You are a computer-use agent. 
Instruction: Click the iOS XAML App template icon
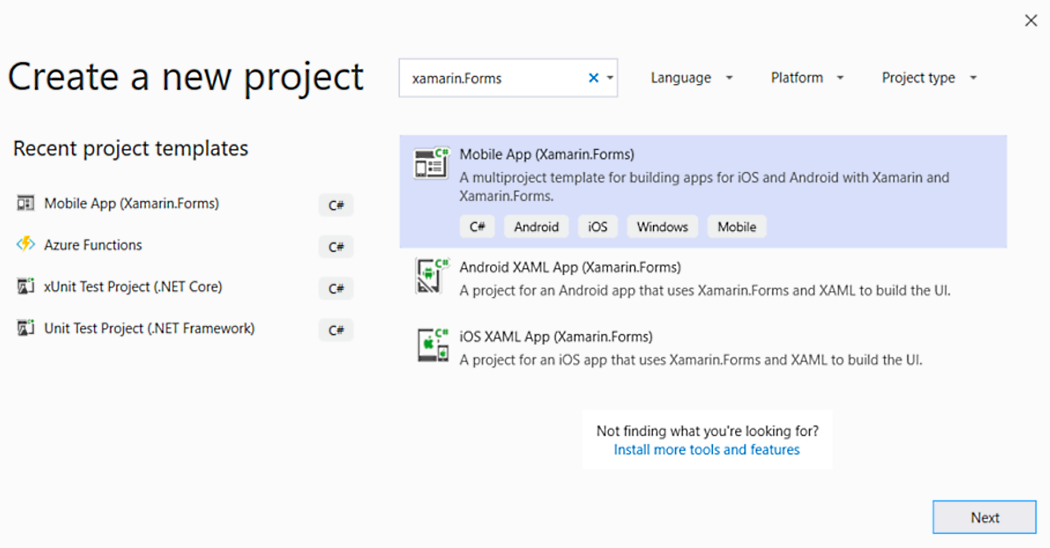click(x=433, y=345)
